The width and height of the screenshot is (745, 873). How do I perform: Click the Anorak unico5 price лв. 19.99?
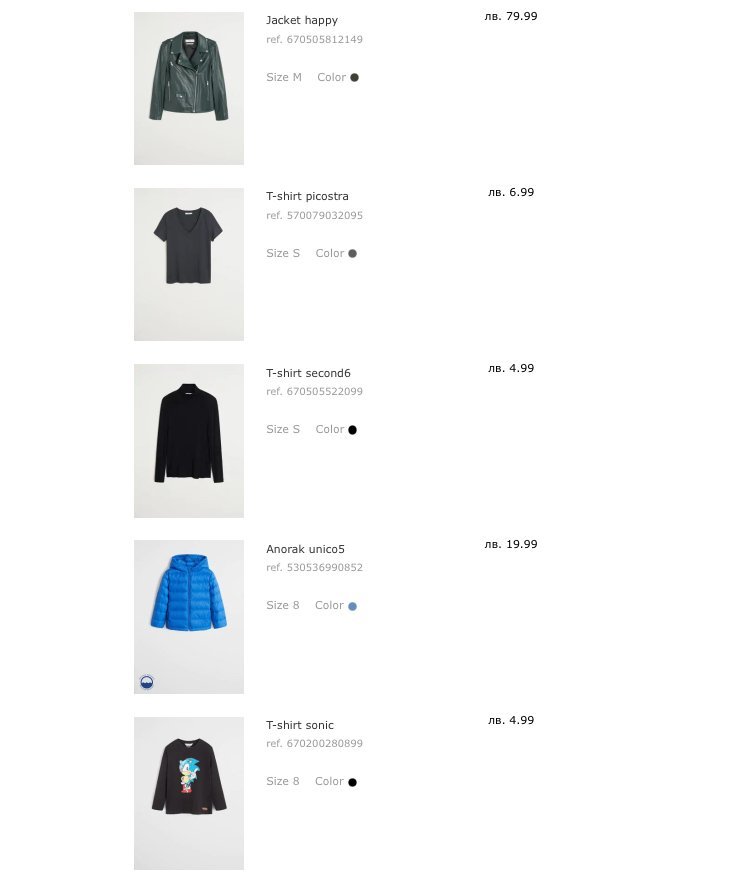pyautogui.click(x=511, y=544)
